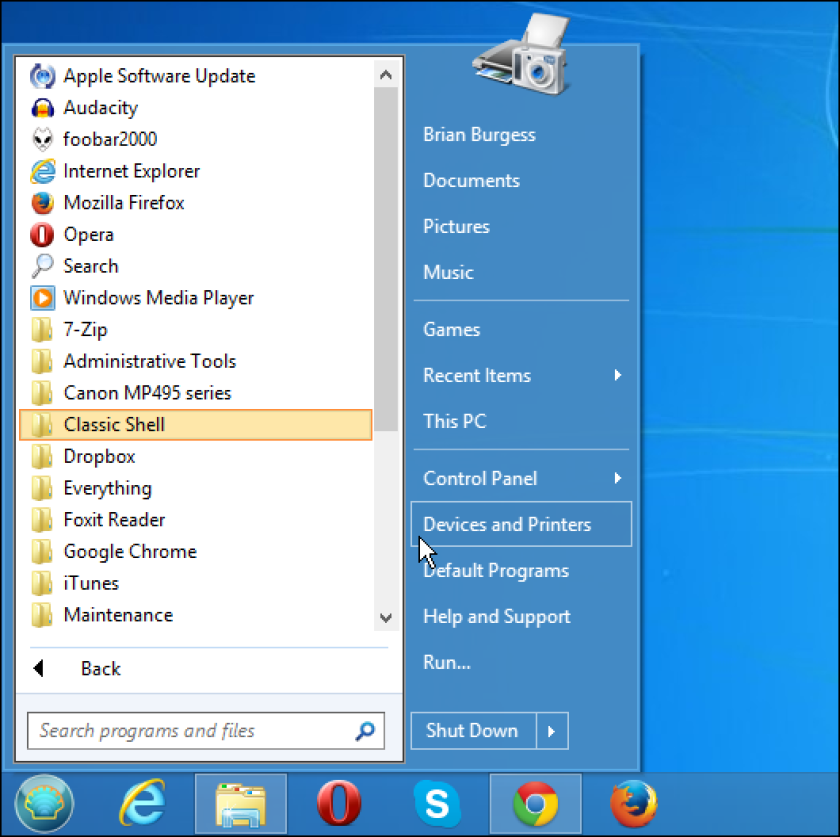The height and width of the screenshot is (837, 840).
Task: Click the program list scrollbar thumb
Action: [386, 259]
